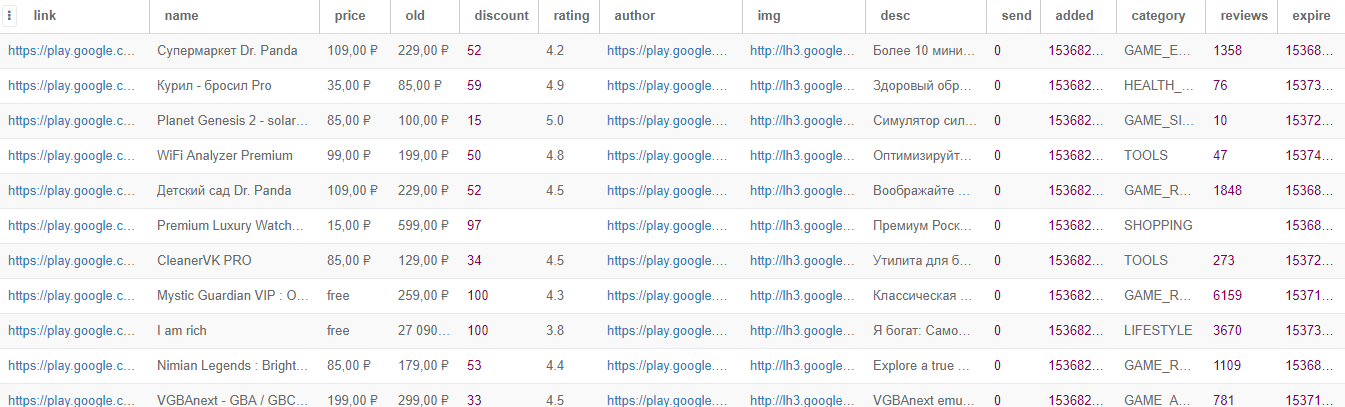Click TOOLS category in WiFi Analyzer row
Image resolution: width=1345 pixels, height=407 pixels.
coord(1146,156)
